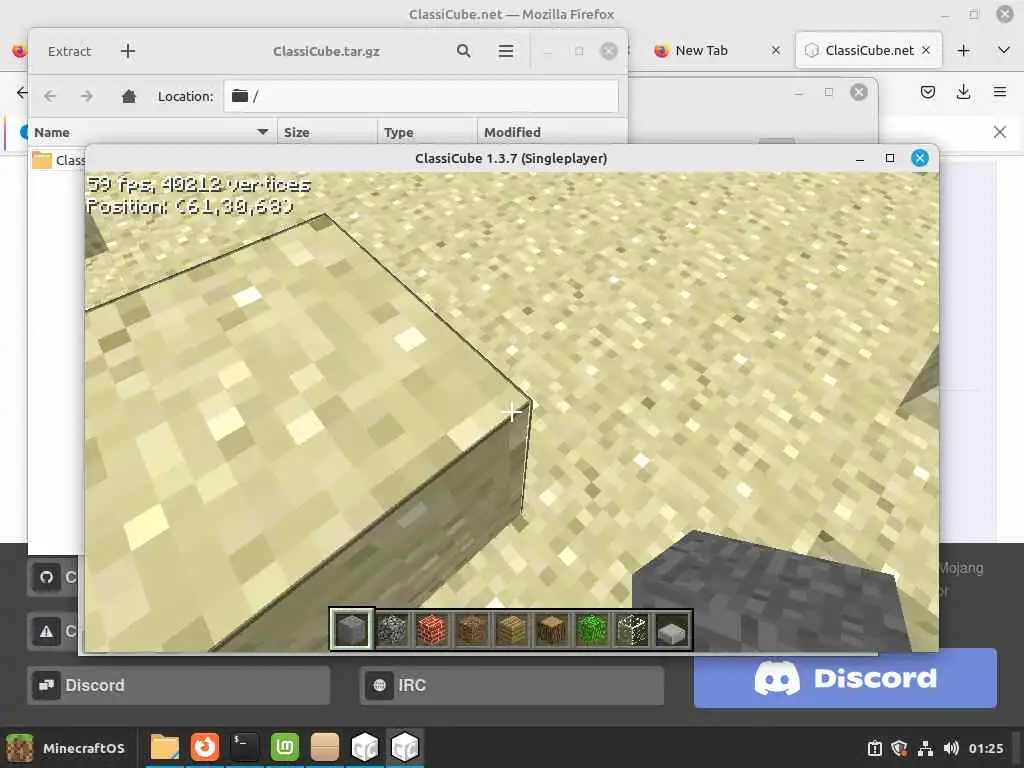The width and height of the screenshot is (1024, 768).
Task: Sort archive by Size column
Action: [x=327, y=132]
